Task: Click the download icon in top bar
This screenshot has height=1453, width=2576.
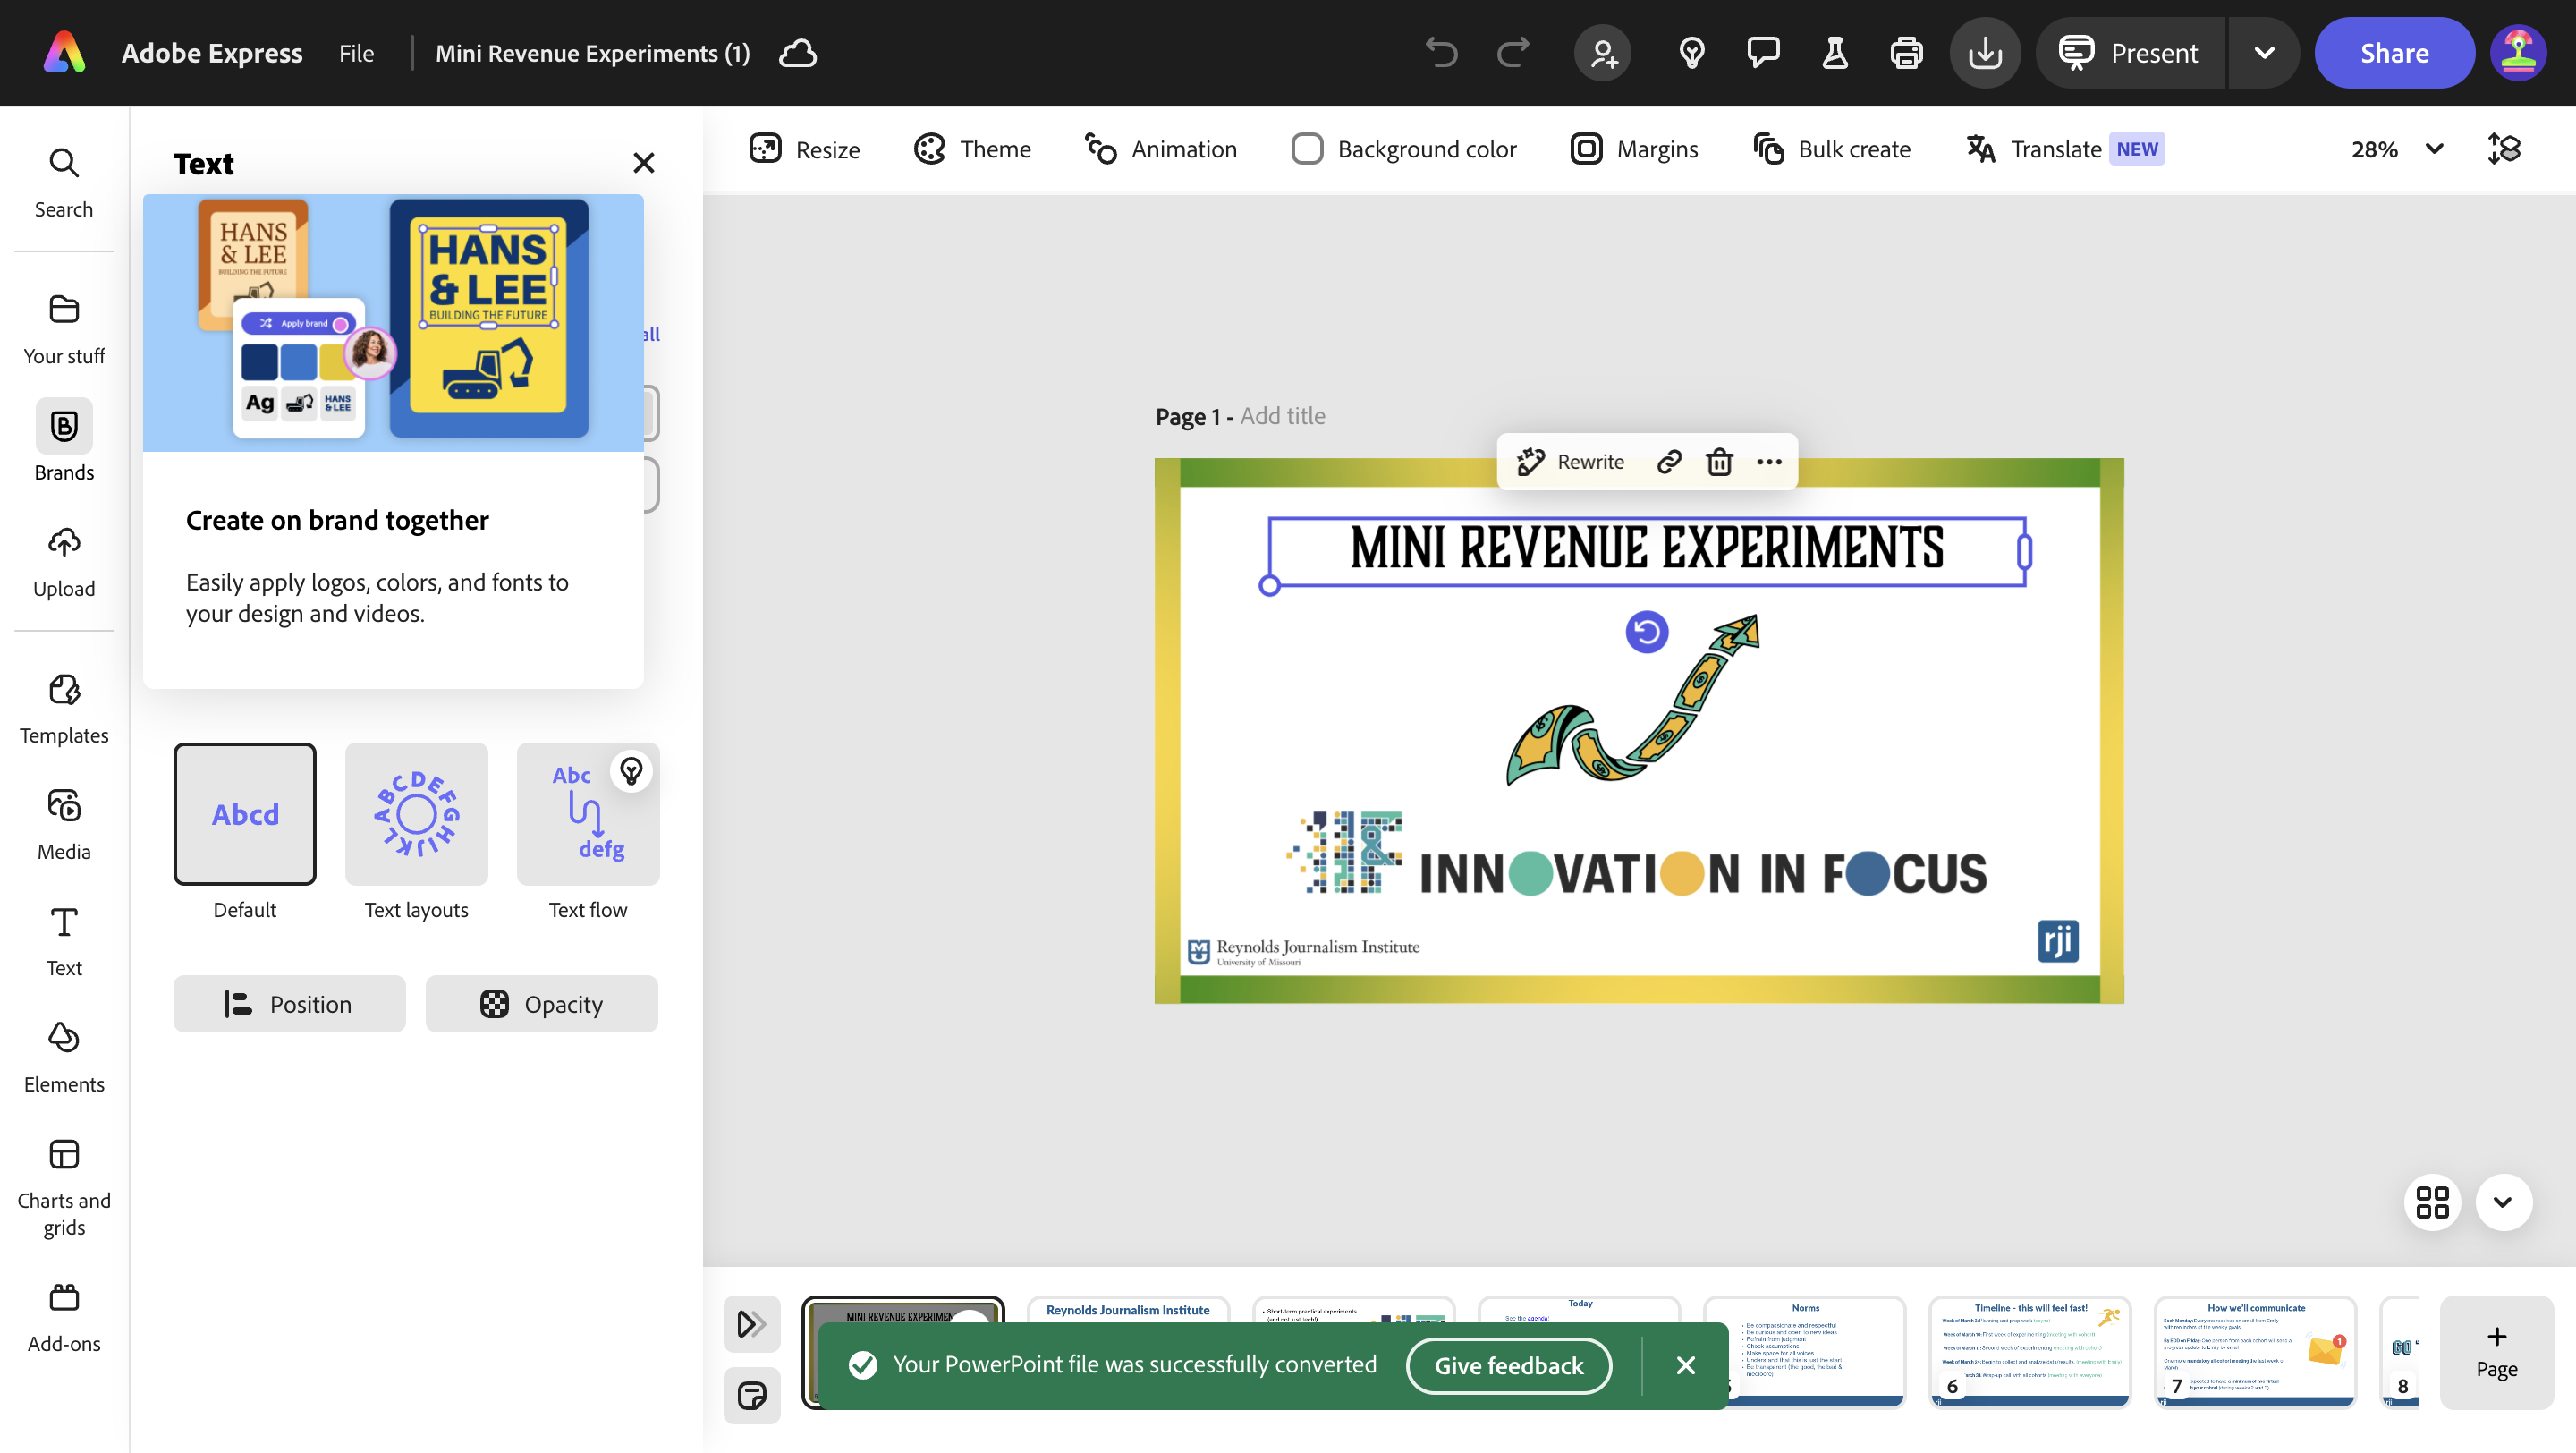Action: (1984, 53)
